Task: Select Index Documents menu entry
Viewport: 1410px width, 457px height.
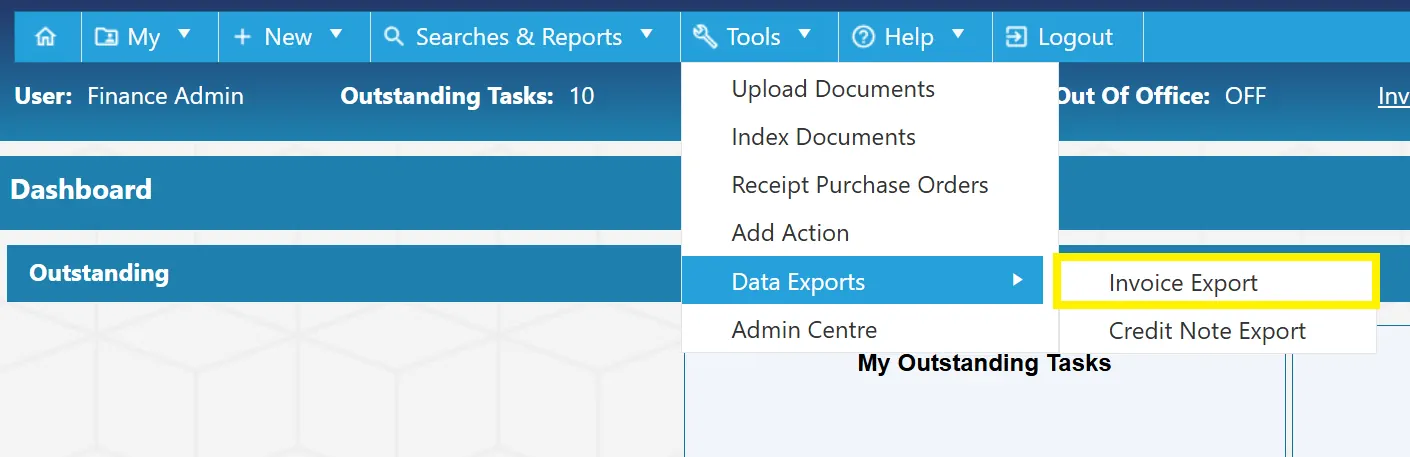Action: tap(870, 137)
